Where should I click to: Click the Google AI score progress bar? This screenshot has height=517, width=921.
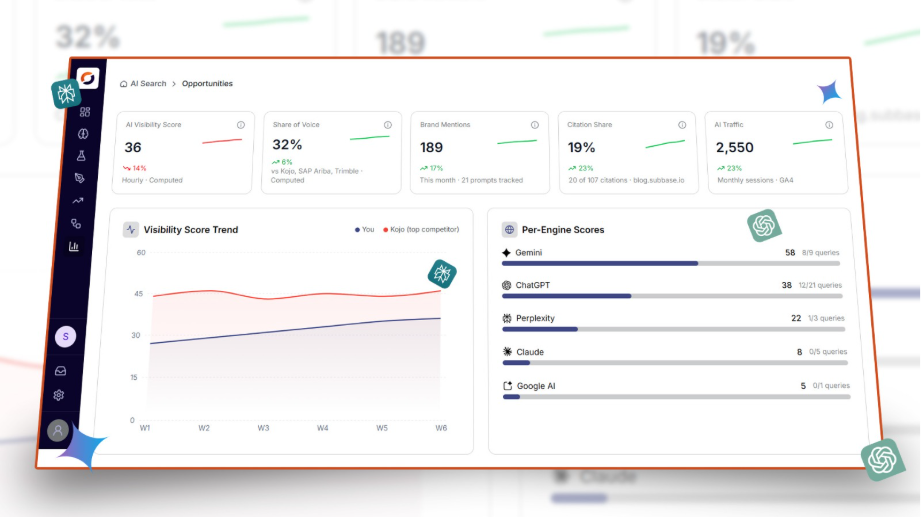pos(677,397)
